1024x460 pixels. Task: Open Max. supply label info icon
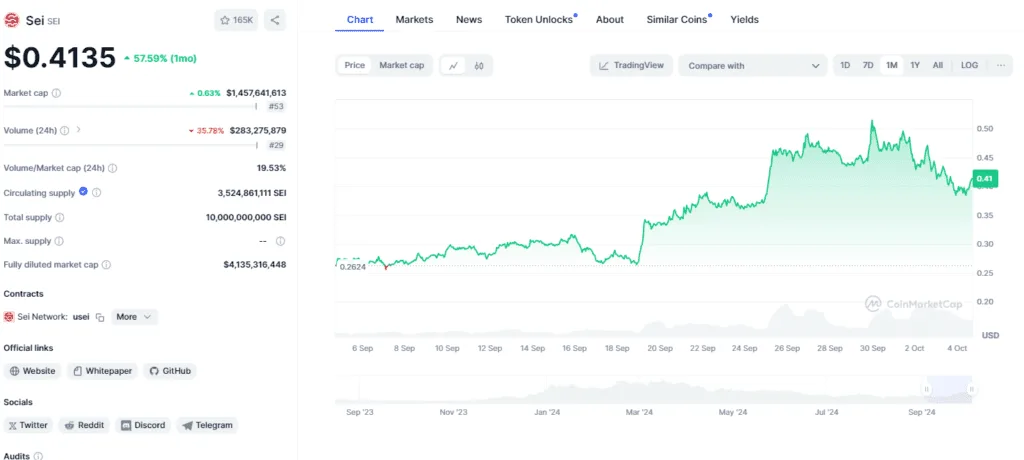tap(59, 241)
